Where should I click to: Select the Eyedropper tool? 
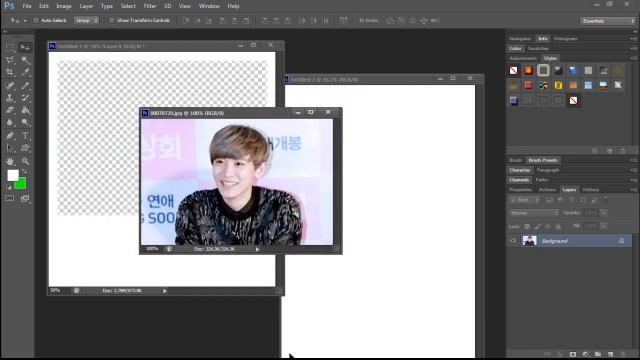25,73
